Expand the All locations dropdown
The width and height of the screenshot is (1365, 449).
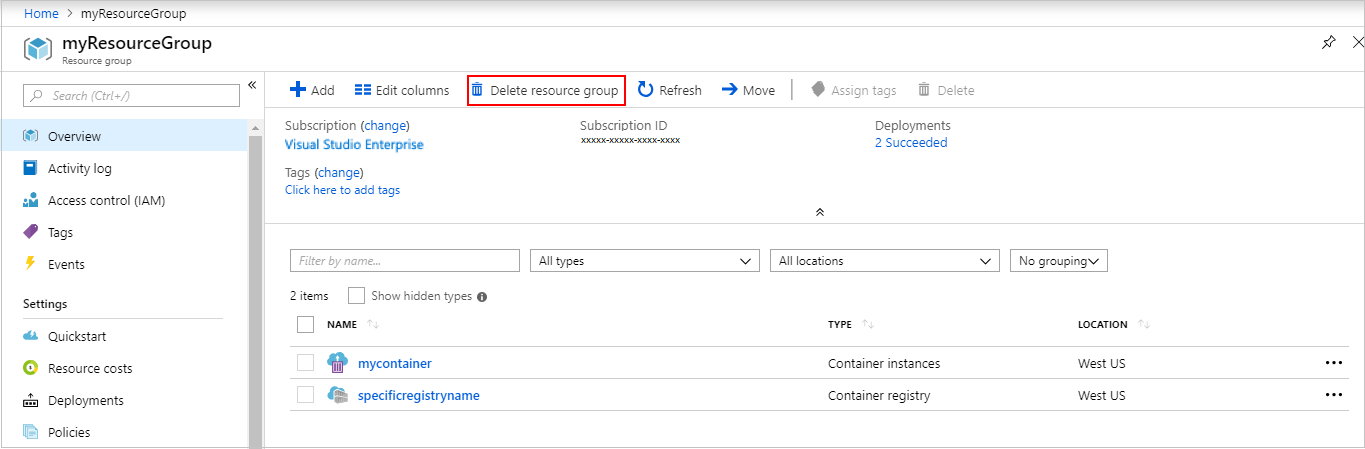tap(884, 261)
